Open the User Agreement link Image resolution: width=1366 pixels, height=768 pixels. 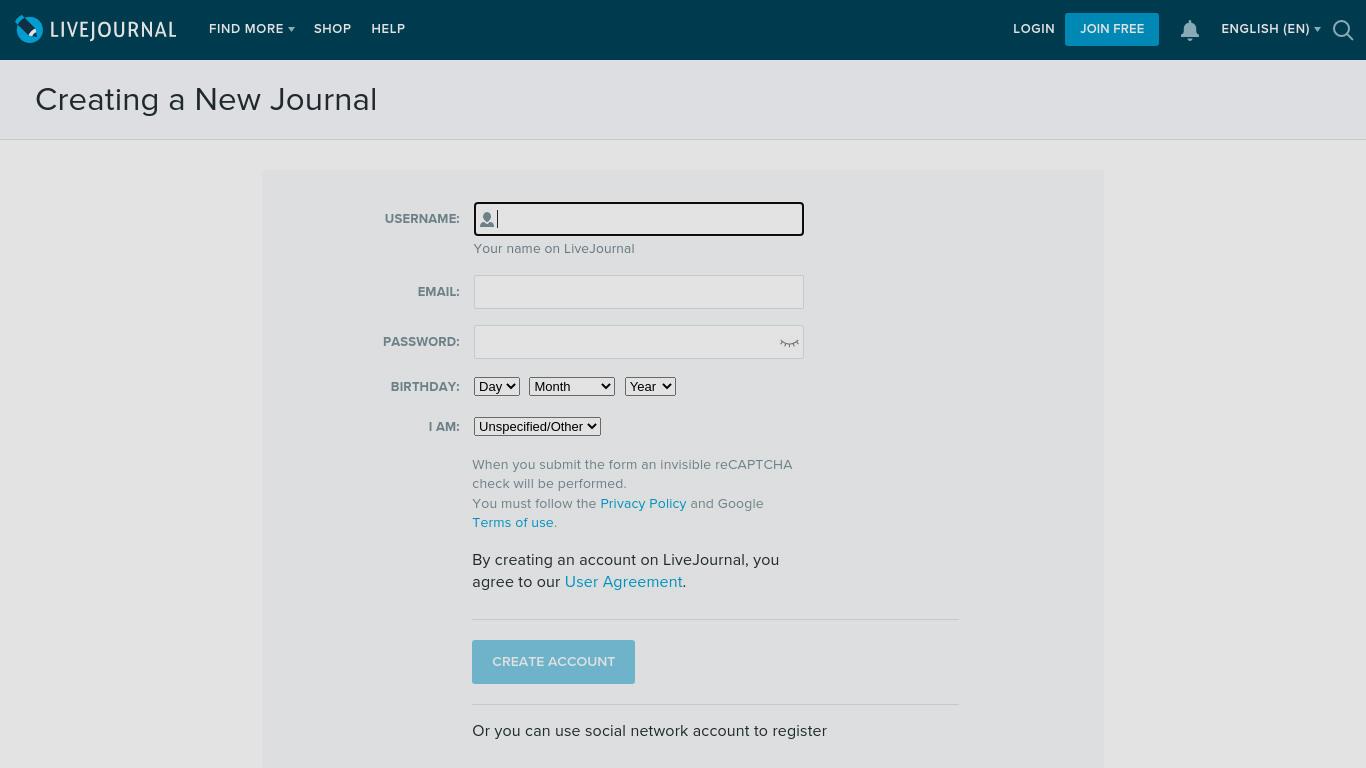tap(623, 582)
